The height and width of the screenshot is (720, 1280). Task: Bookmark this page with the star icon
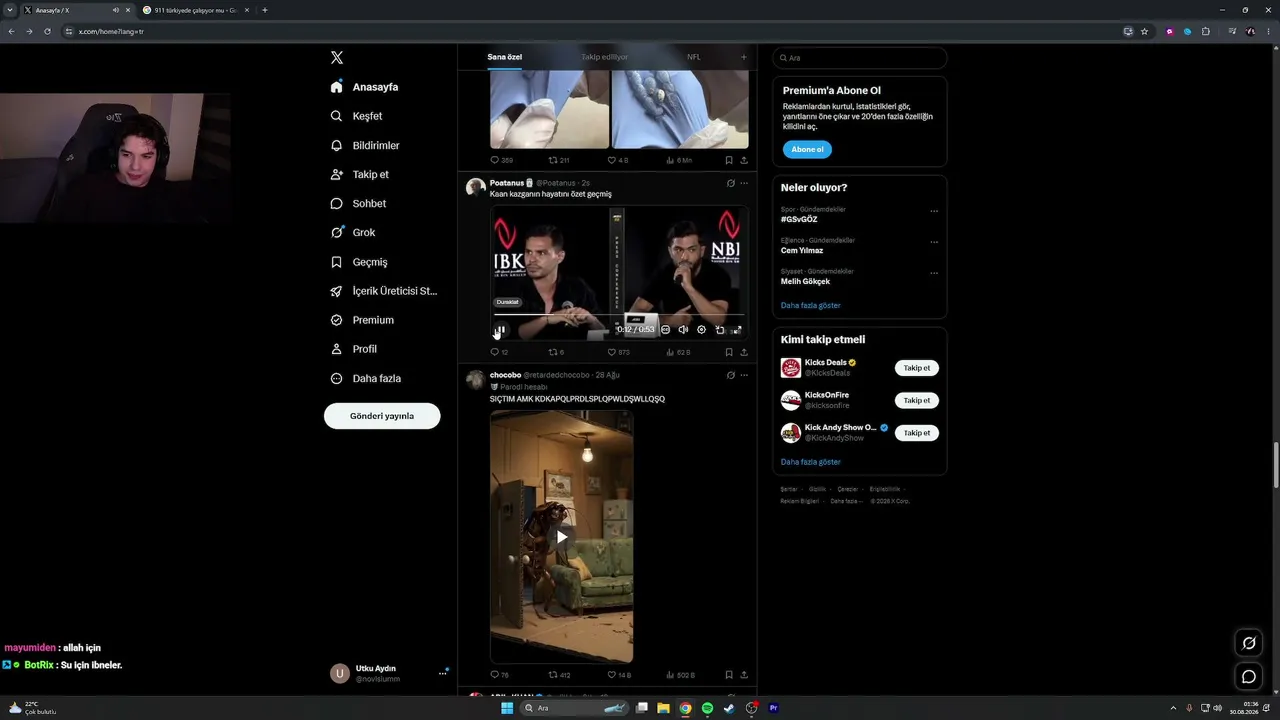click(1145, 31)
